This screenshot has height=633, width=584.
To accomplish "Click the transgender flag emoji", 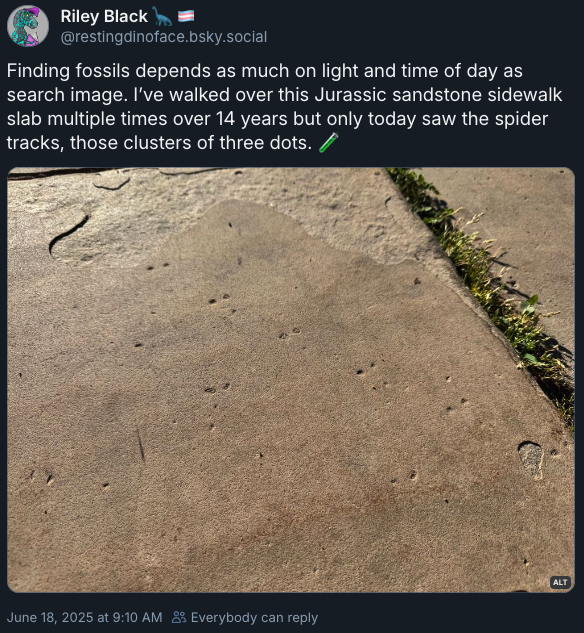I will click(186, 16).
